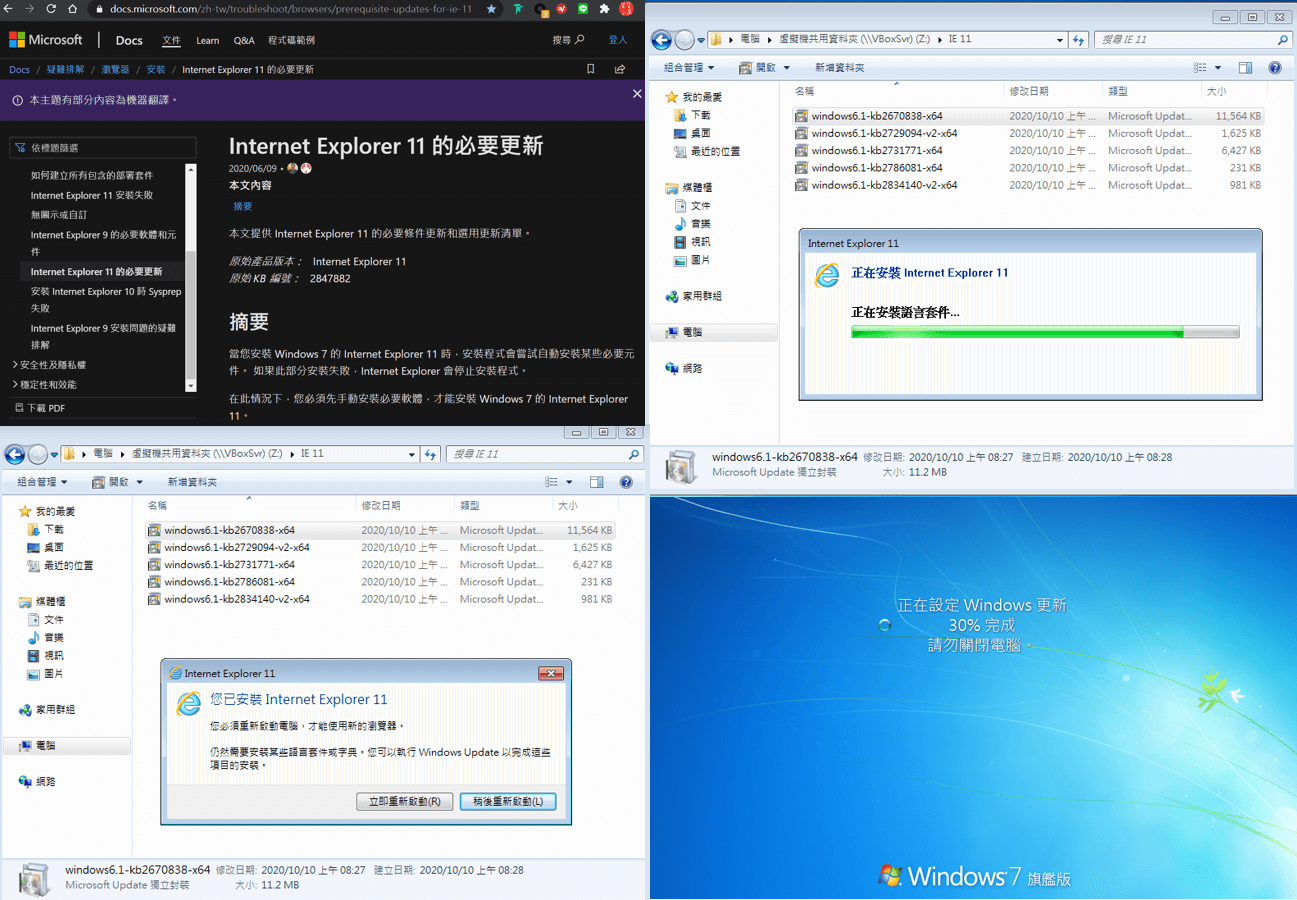1297x900 pixels.
Task: Focus the 搜尋 IE 11 box in upper Explorer window
Action: click(1193, 40)
